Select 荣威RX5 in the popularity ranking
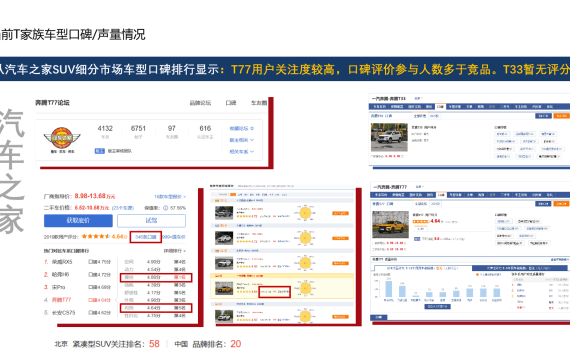570x360 pixels. tap(62, 262)
